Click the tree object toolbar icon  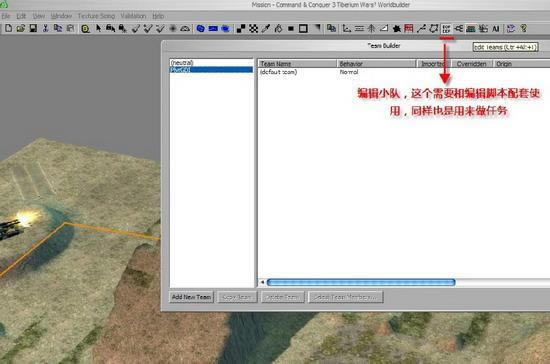(371, 29)
